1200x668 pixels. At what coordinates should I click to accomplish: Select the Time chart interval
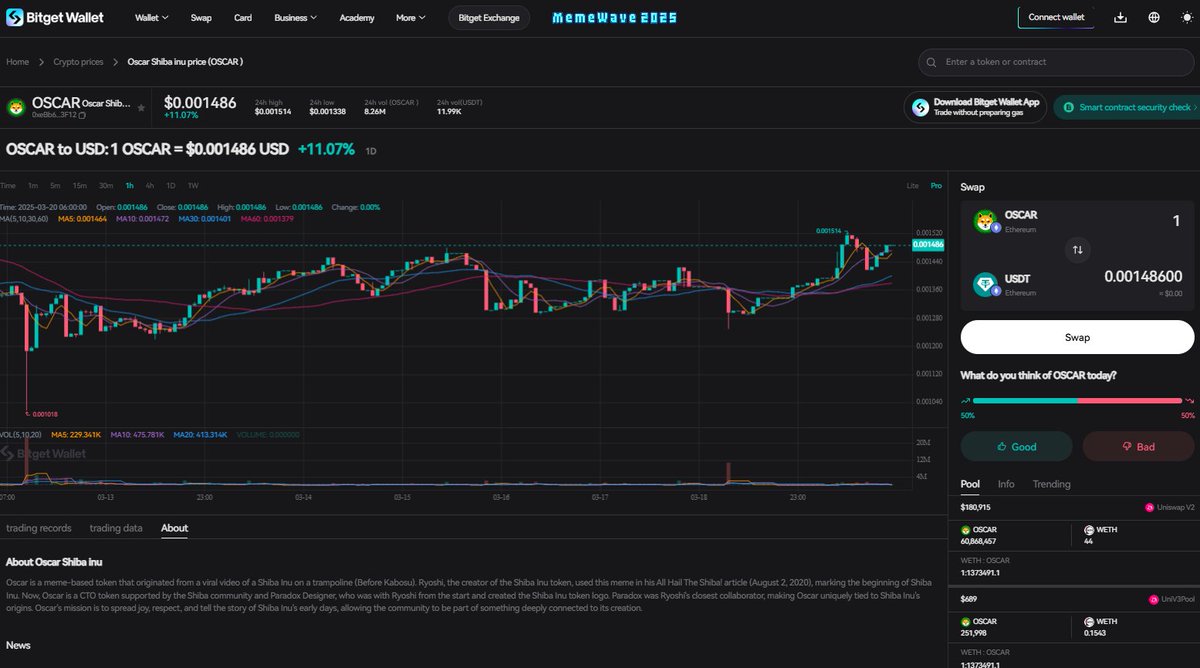[8, 185]
